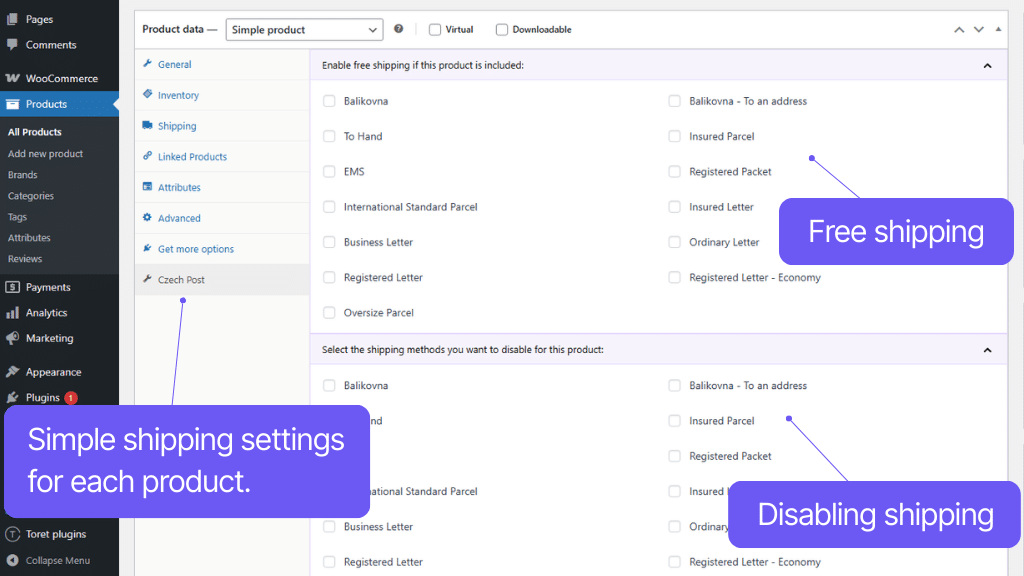The height and width of the screenshot is (576, 1024).
Task: Click the Collapse Menu arrow icon
Action: 12,560
